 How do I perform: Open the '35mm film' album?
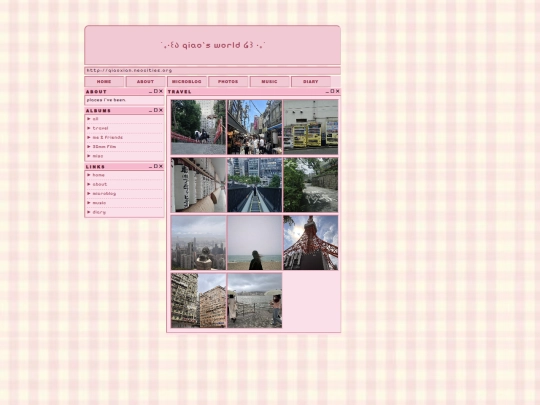pyautogui.click(x=104, y=147)
